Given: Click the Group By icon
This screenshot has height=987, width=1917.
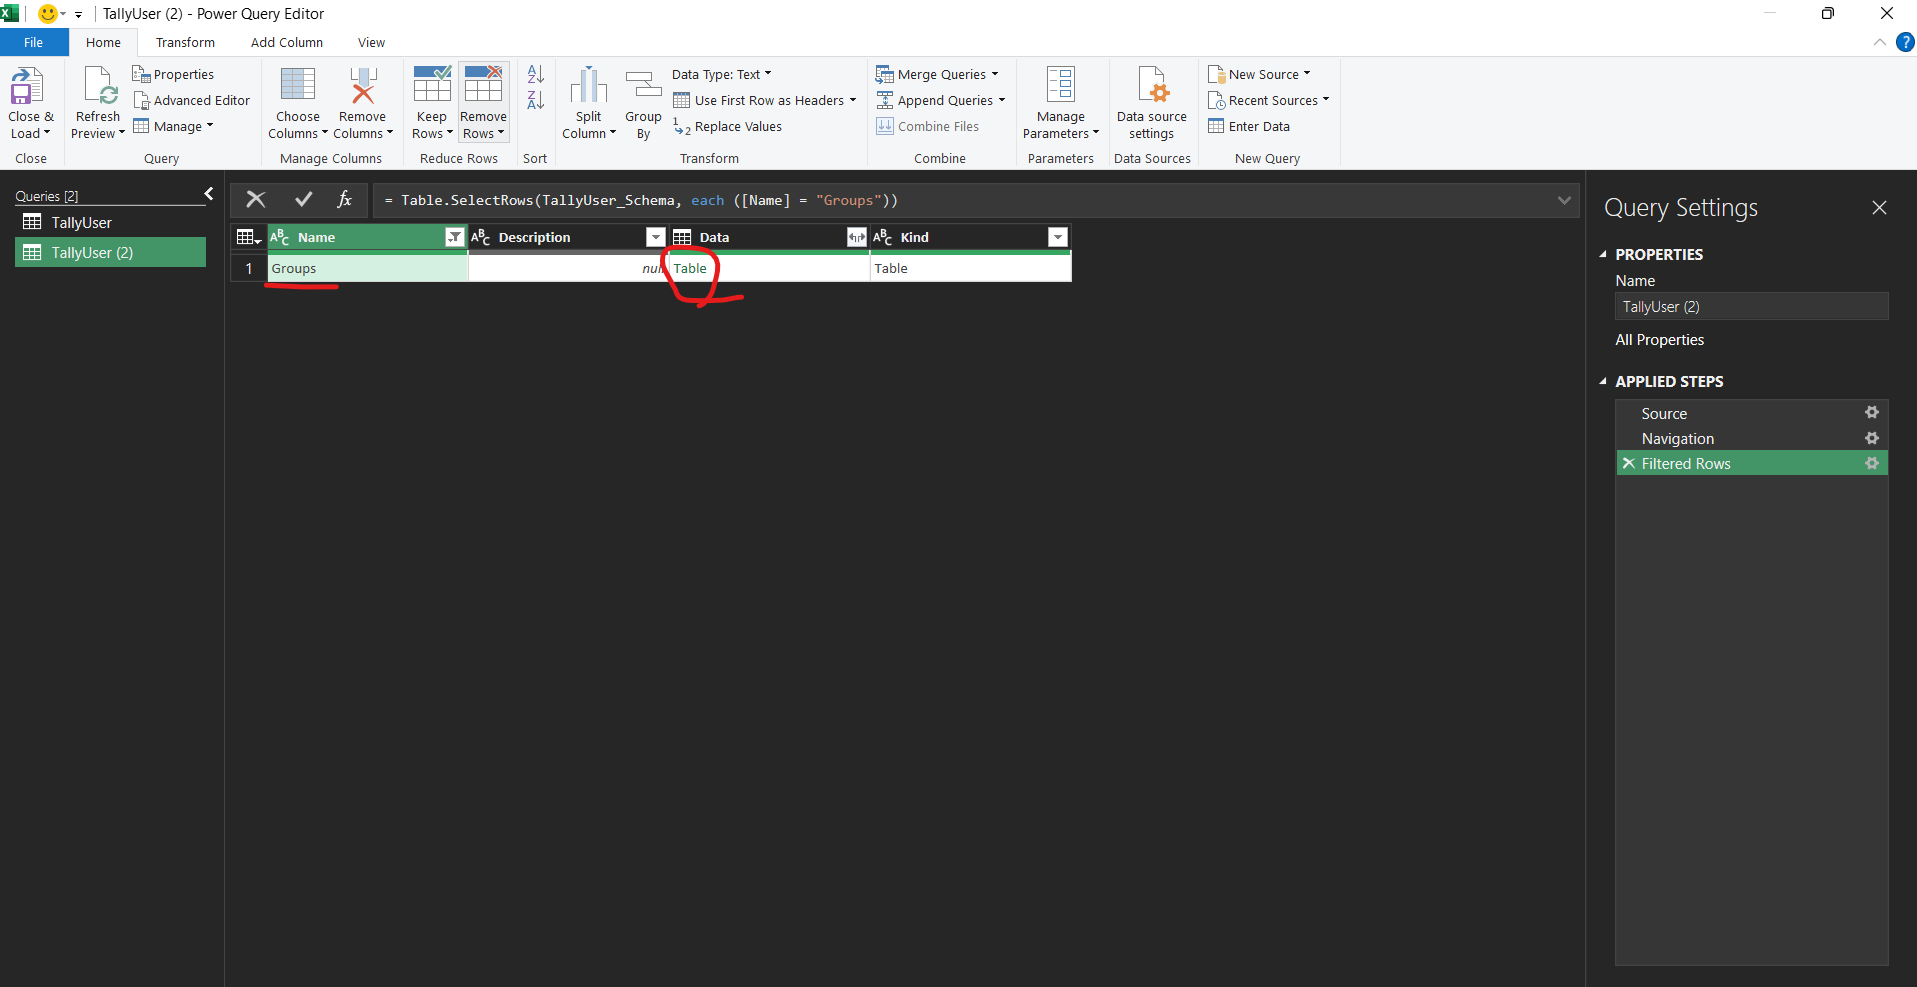Looking at the screenshot, I should pyautogui.click(x=643, y=87).
